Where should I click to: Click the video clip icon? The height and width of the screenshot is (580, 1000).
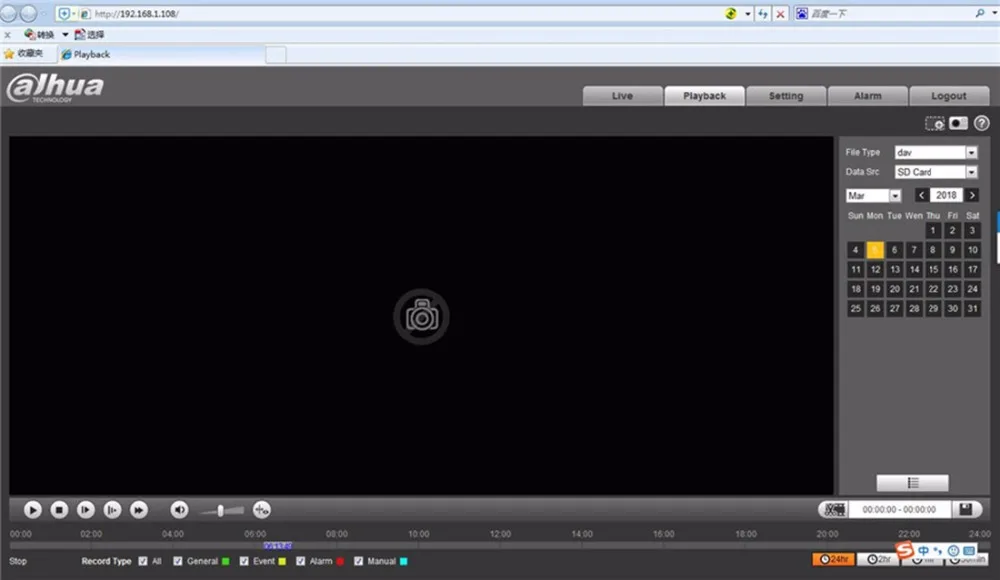coord(834,509)
